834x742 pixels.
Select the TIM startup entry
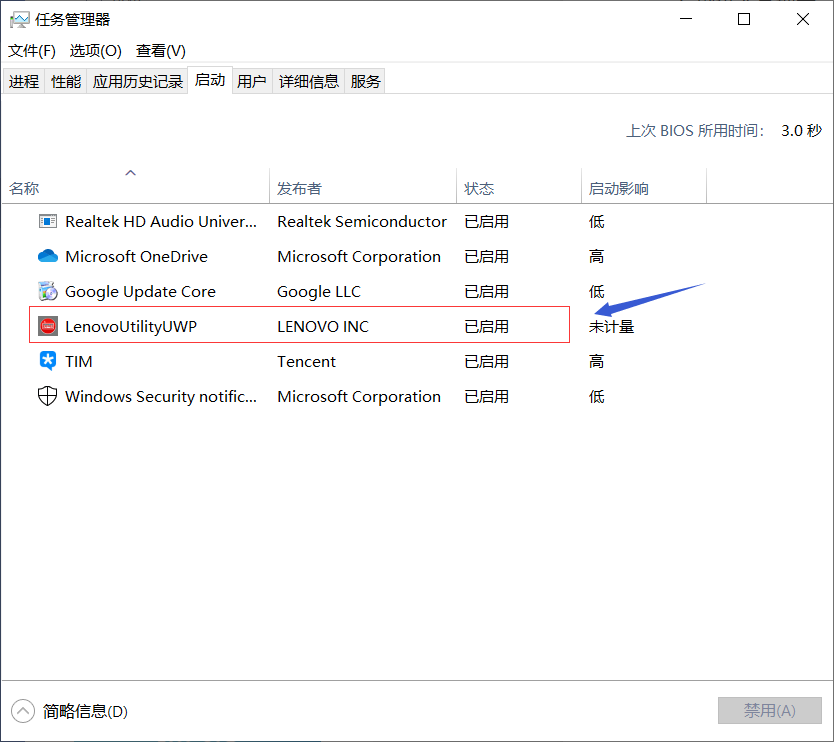click(x=417, y=361)
